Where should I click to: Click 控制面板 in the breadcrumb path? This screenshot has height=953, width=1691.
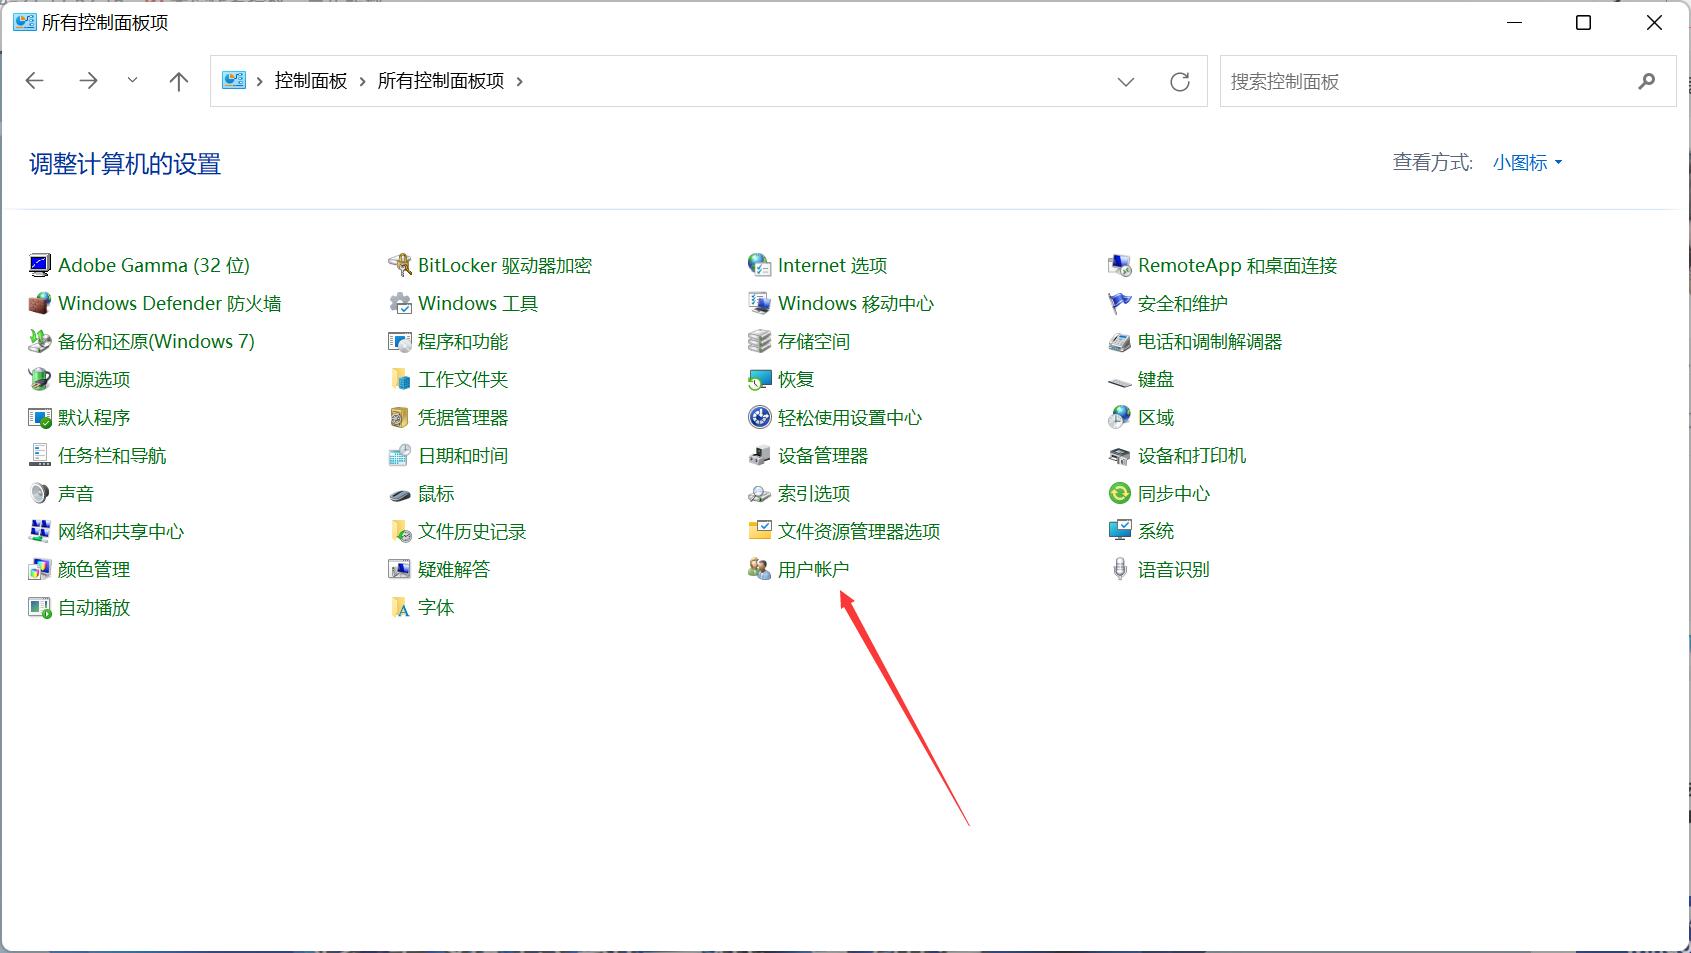(x=310, y=81)
